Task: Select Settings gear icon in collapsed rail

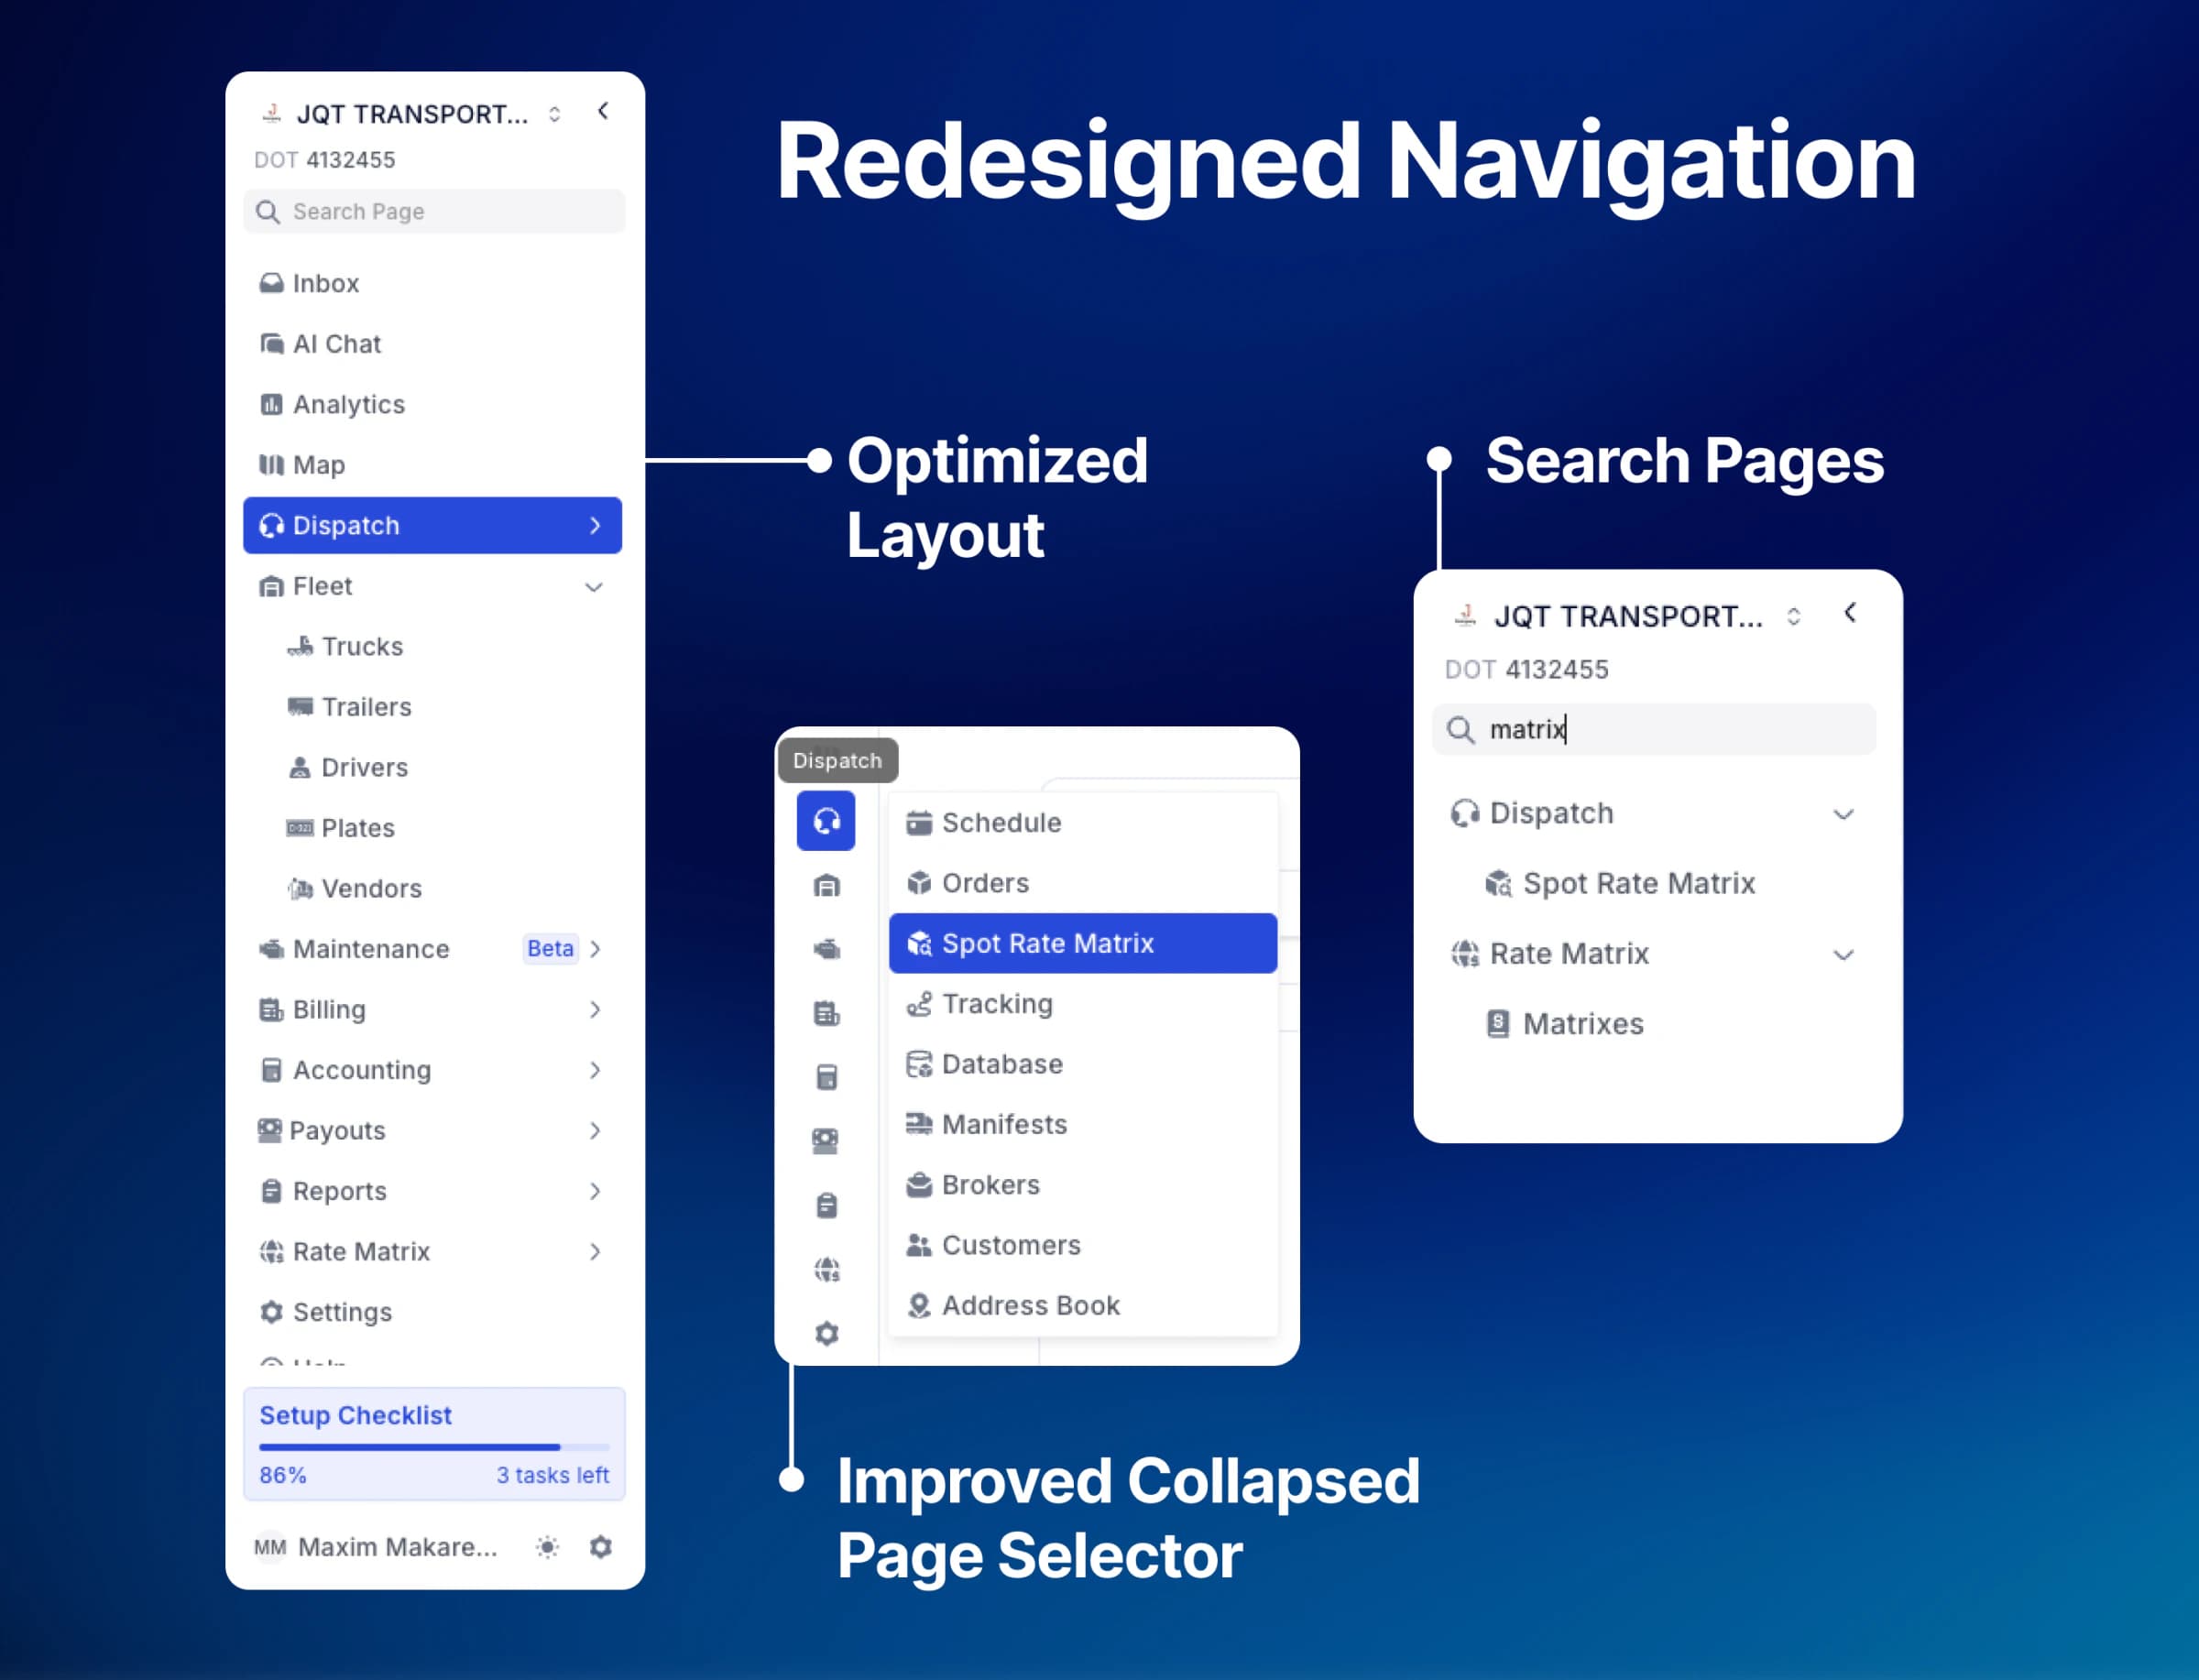Action: coord(826,1333)
